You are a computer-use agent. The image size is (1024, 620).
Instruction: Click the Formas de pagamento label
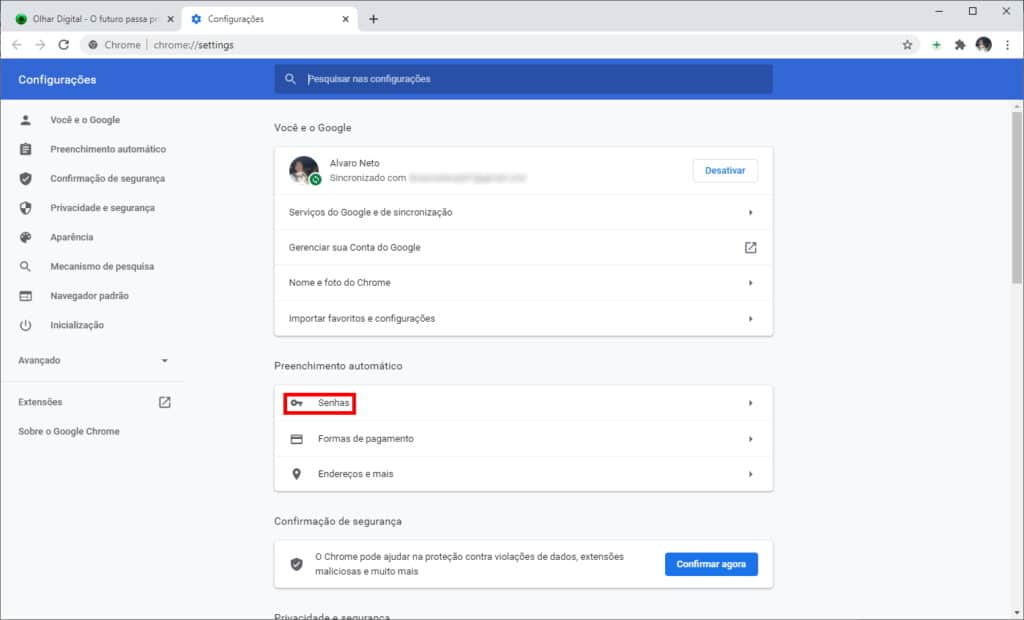[366, 439]
